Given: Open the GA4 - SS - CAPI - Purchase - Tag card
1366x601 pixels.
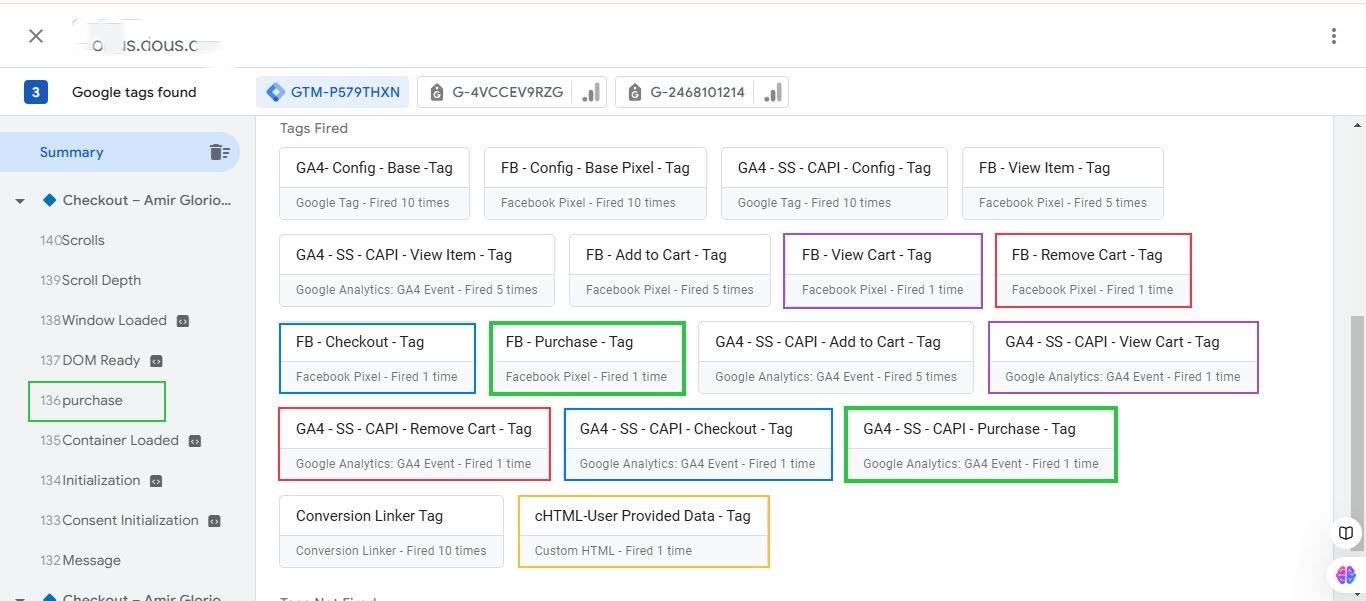Looking at the screenshot, I should pos(981,445).
